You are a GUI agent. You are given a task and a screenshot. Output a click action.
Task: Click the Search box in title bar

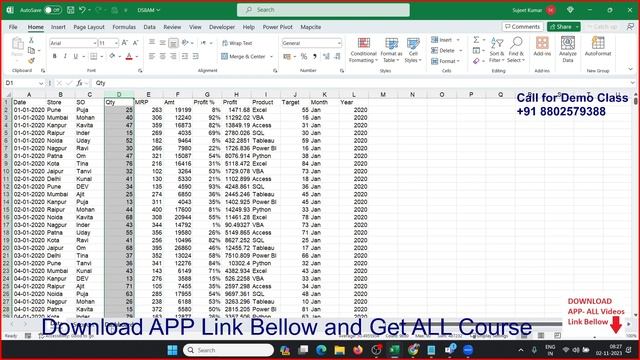[x=323, y=10]
